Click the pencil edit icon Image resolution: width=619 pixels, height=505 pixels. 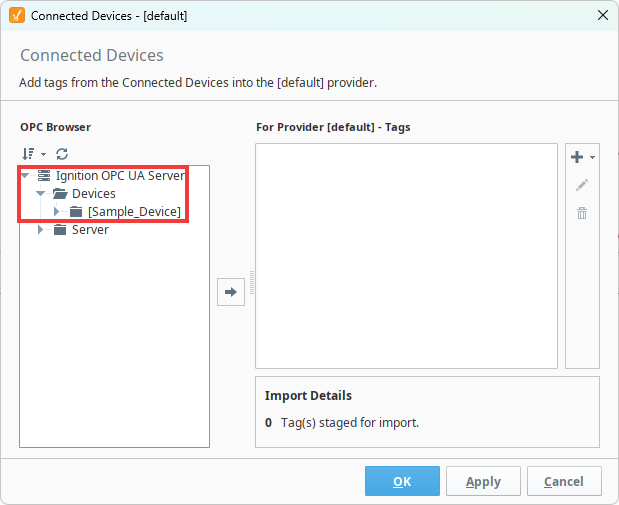point(582,185)
